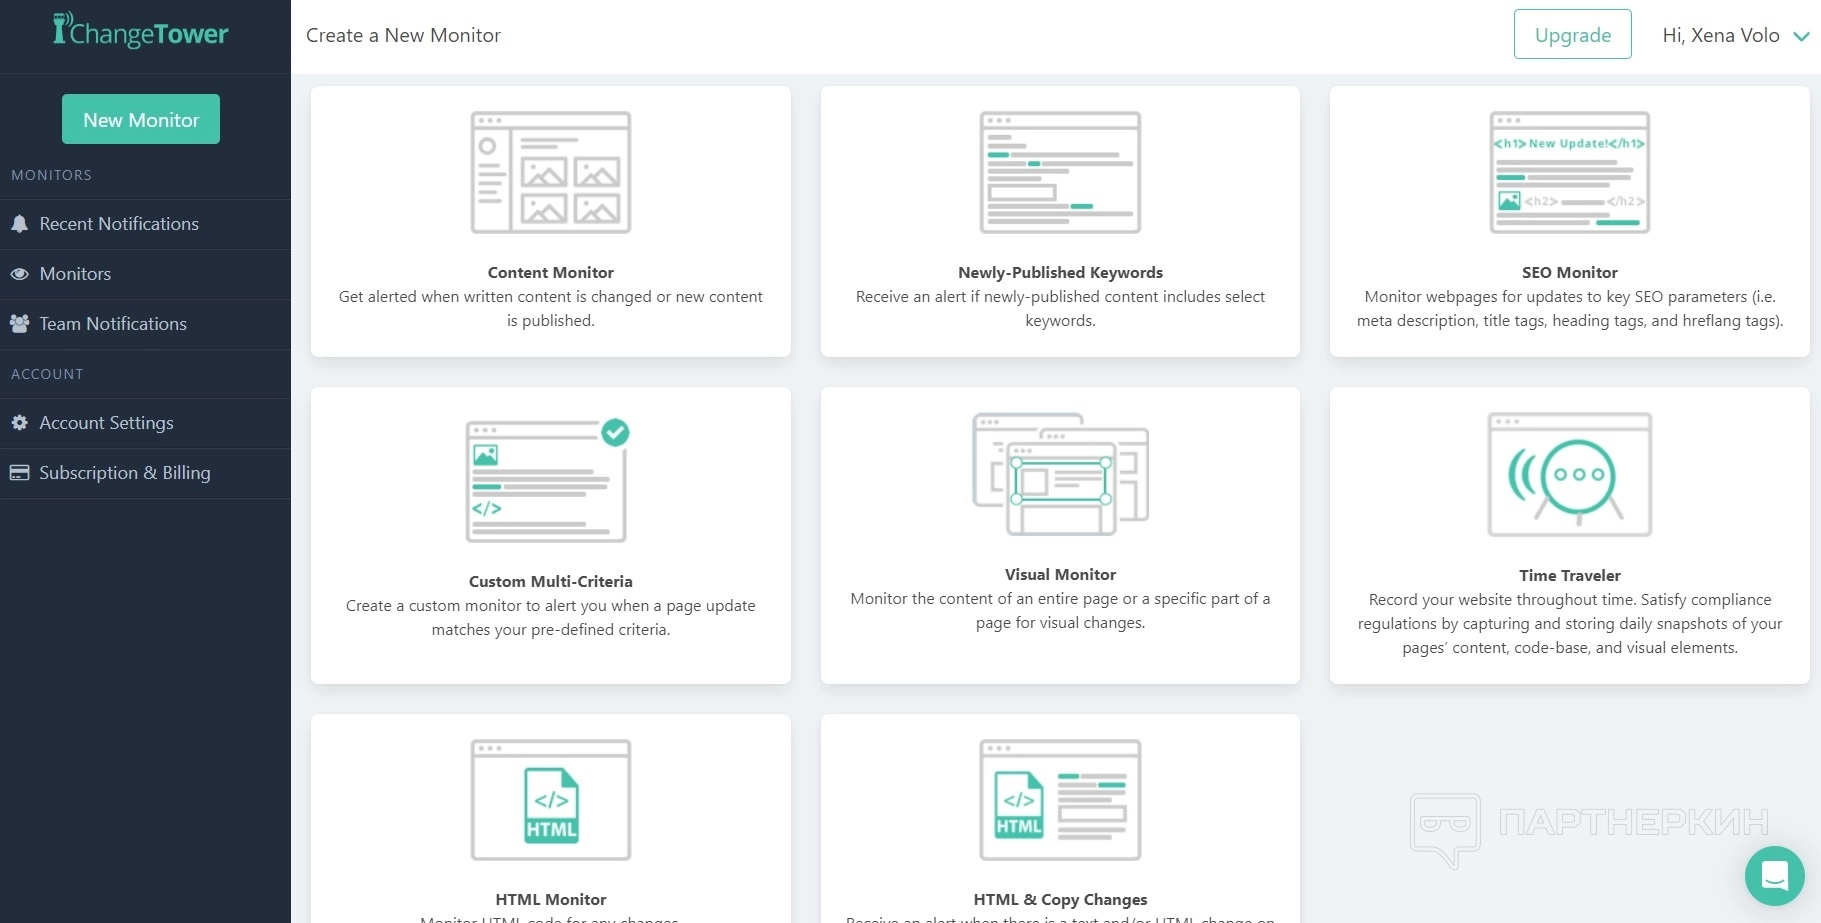Click the gear icon for Account Settings
Image resolution: width=1821 pixels, height=923 pixels.
(x=19, y=423)
